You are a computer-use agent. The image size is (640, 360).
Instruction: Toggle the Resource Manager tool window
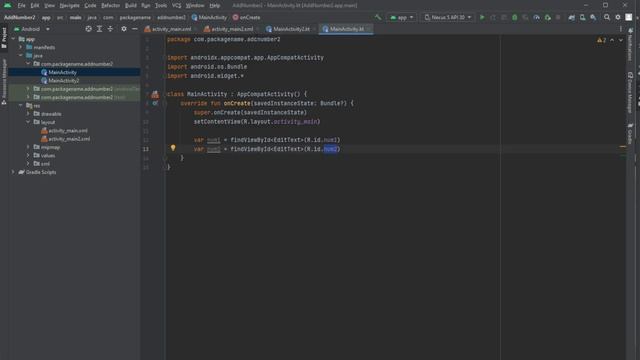click(x=4, y=82)
